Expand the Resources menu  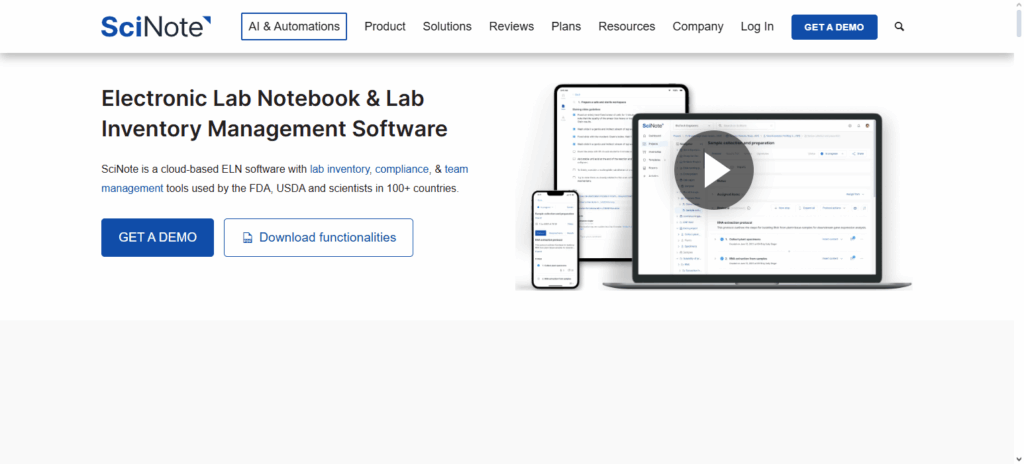(626, 27)
